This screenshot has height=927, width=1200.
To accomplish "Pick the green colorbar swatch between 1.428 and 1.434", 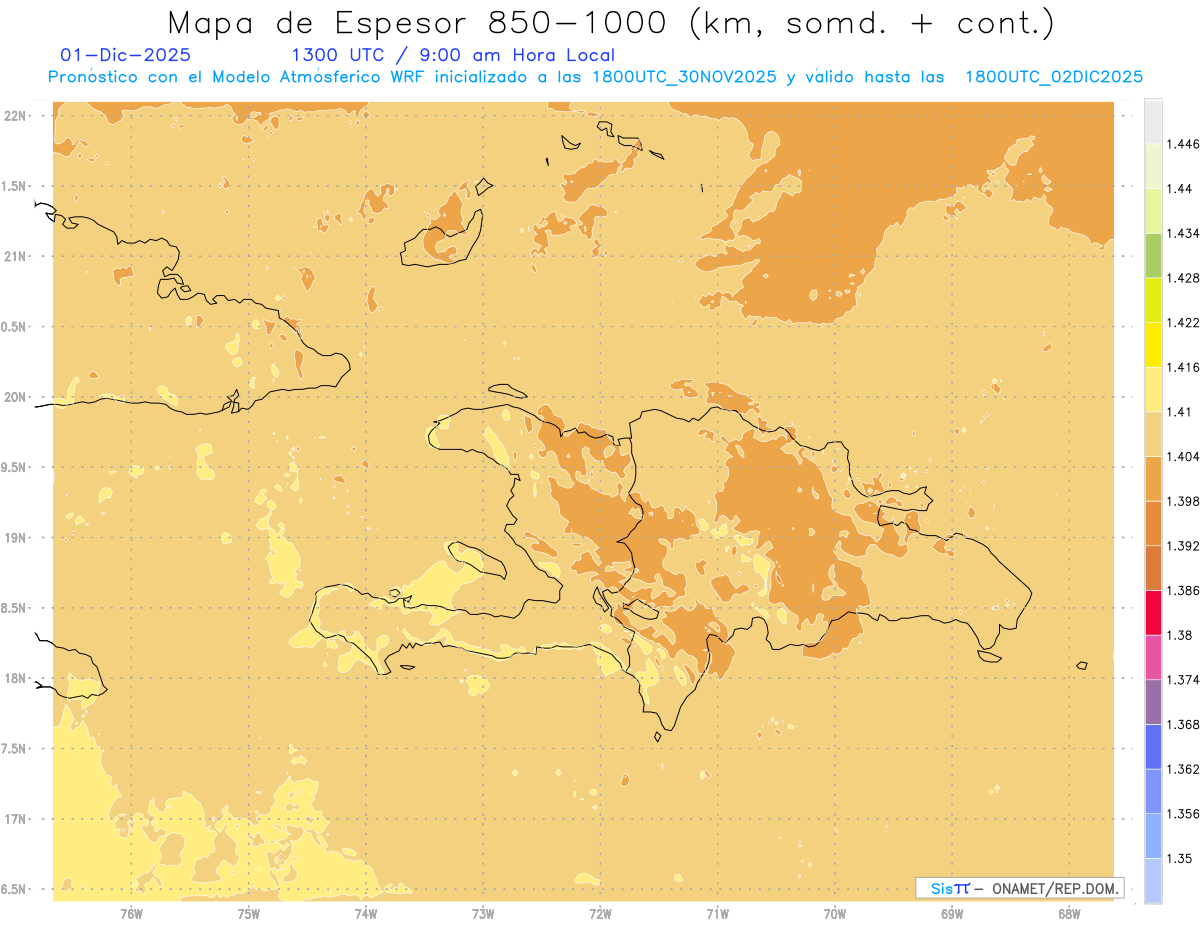I will [1153, 255].
